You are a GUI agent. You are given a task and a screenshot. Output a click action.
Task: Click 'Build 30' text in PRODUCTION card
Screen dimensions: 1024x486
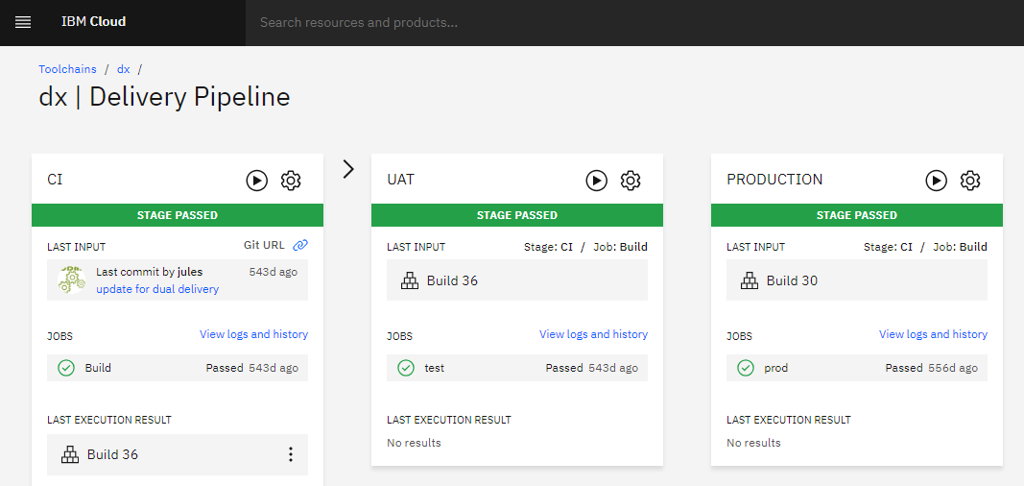[x=792, y=281]
